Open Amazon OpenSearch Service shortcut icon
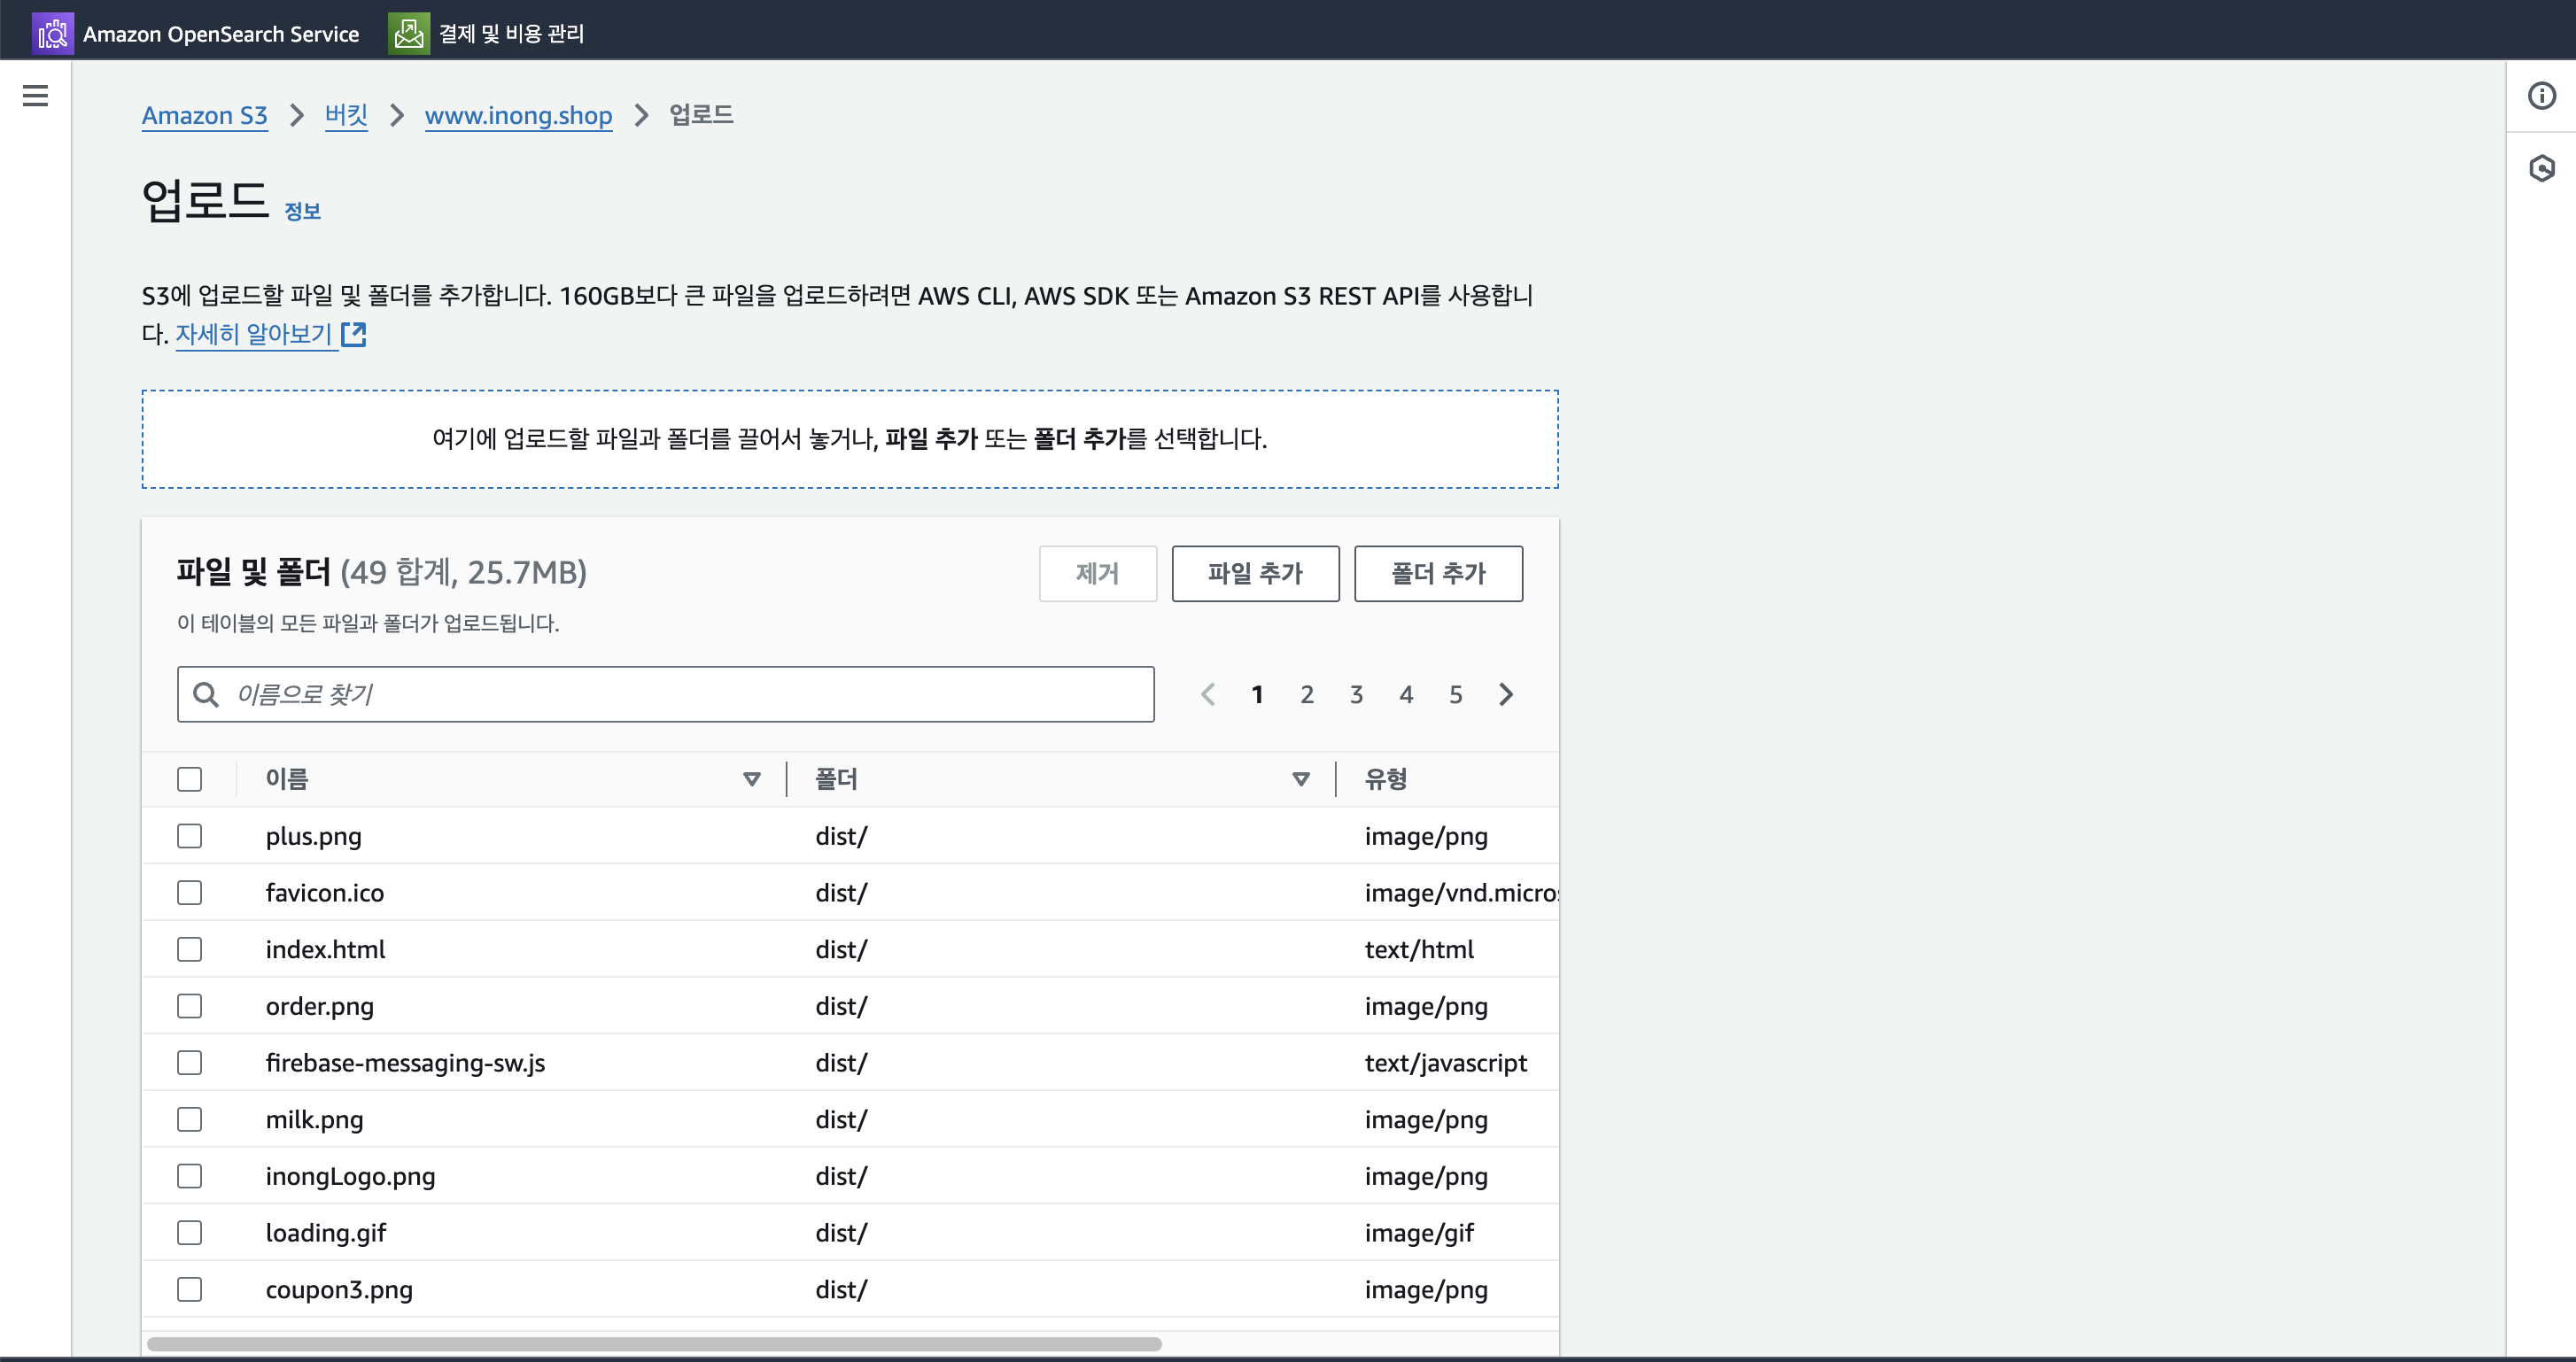2576x1362 pixels. coord(52,33)
